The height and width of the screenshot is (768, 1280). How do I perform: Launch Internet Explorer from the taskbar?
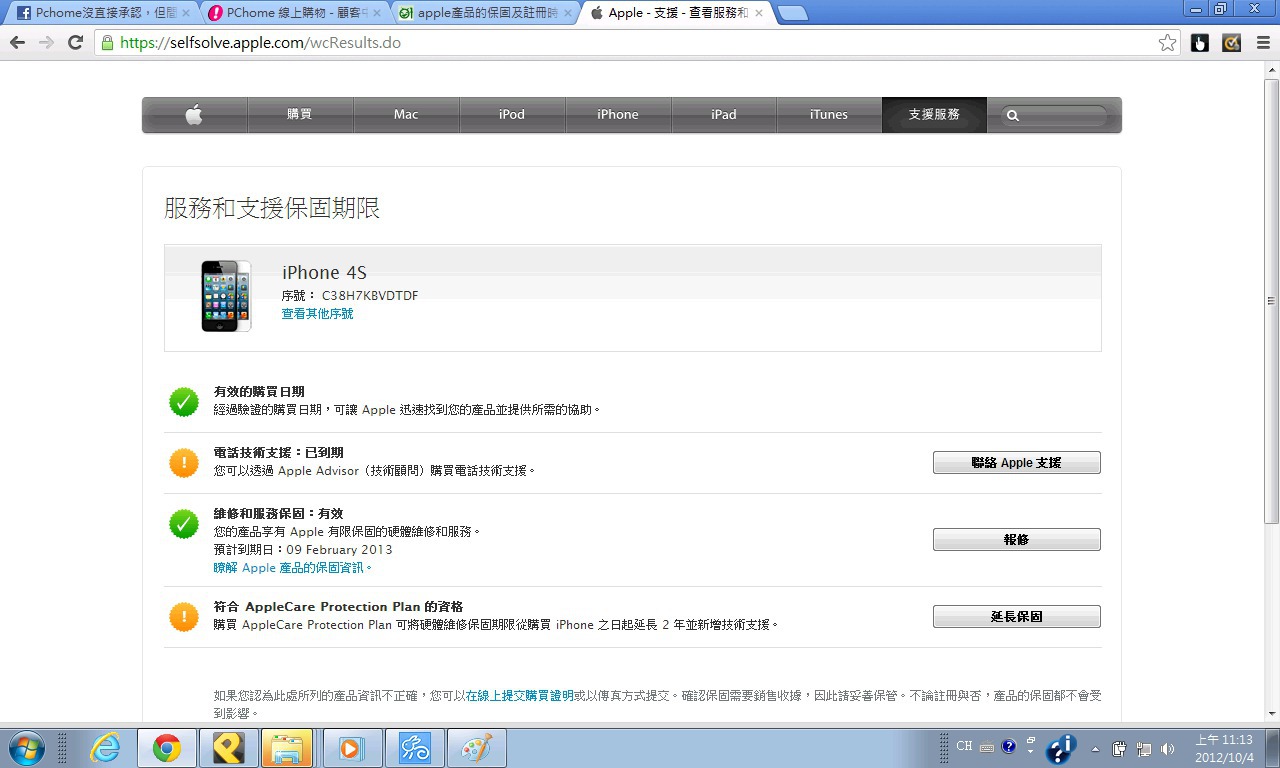[105, 747]
